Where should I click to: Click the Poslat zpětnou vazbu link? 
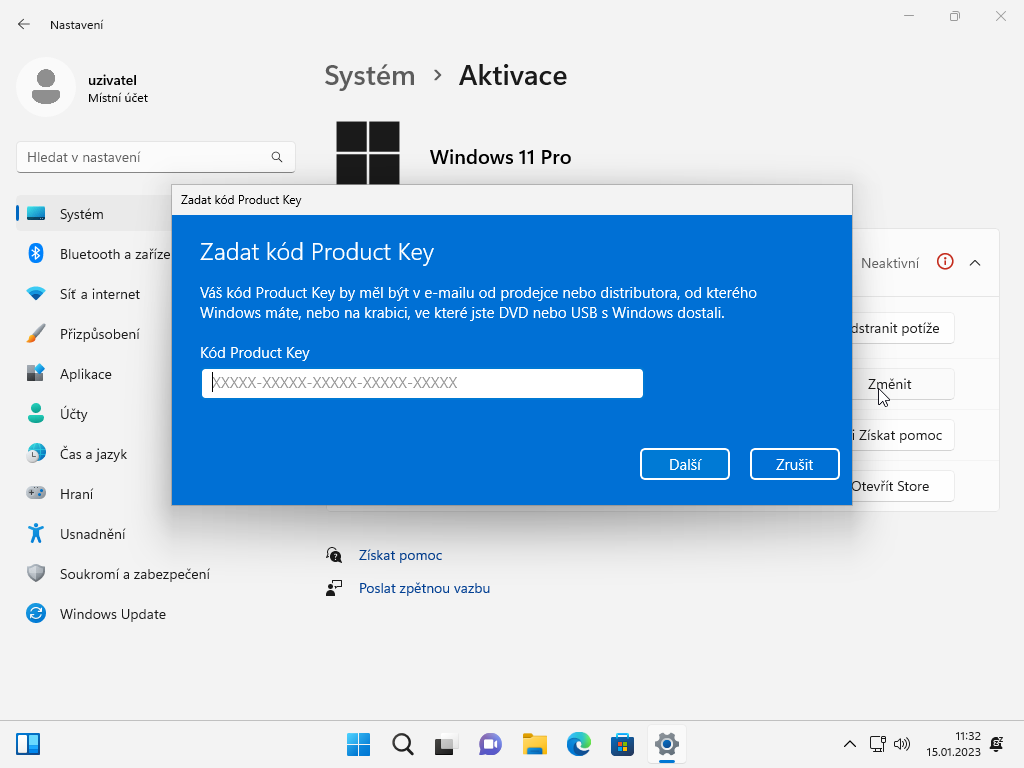point(424,588)
